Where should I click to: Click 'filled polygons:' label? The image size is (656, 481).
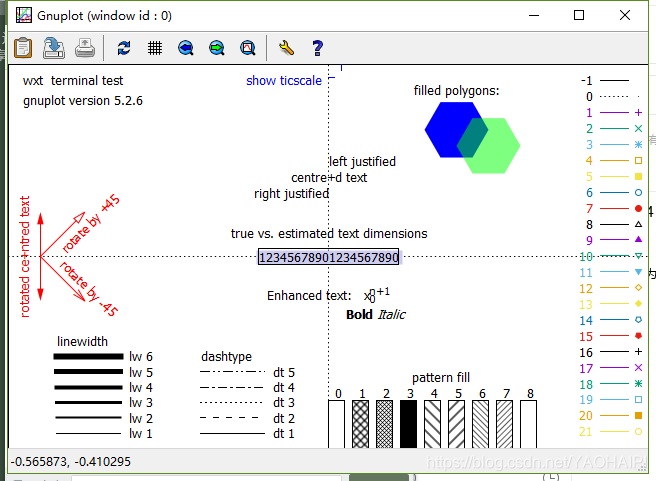point(456,91)
